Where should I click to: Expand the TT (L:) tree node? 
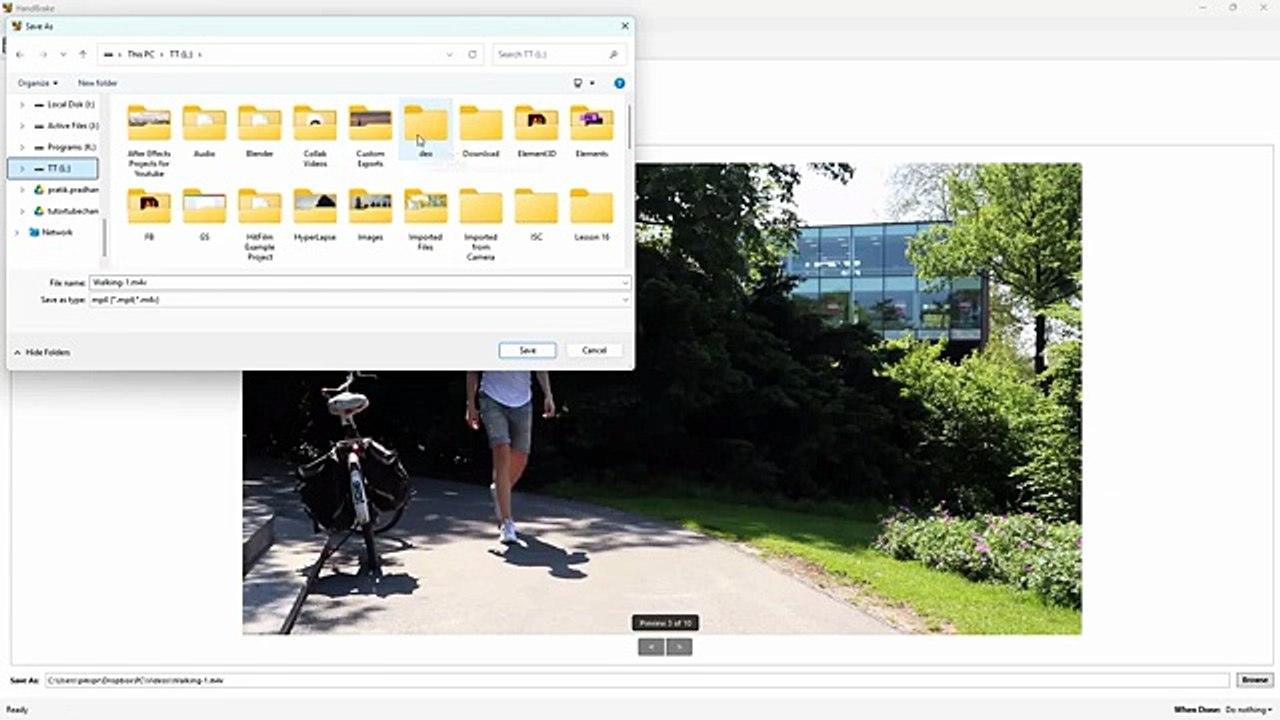22,169
